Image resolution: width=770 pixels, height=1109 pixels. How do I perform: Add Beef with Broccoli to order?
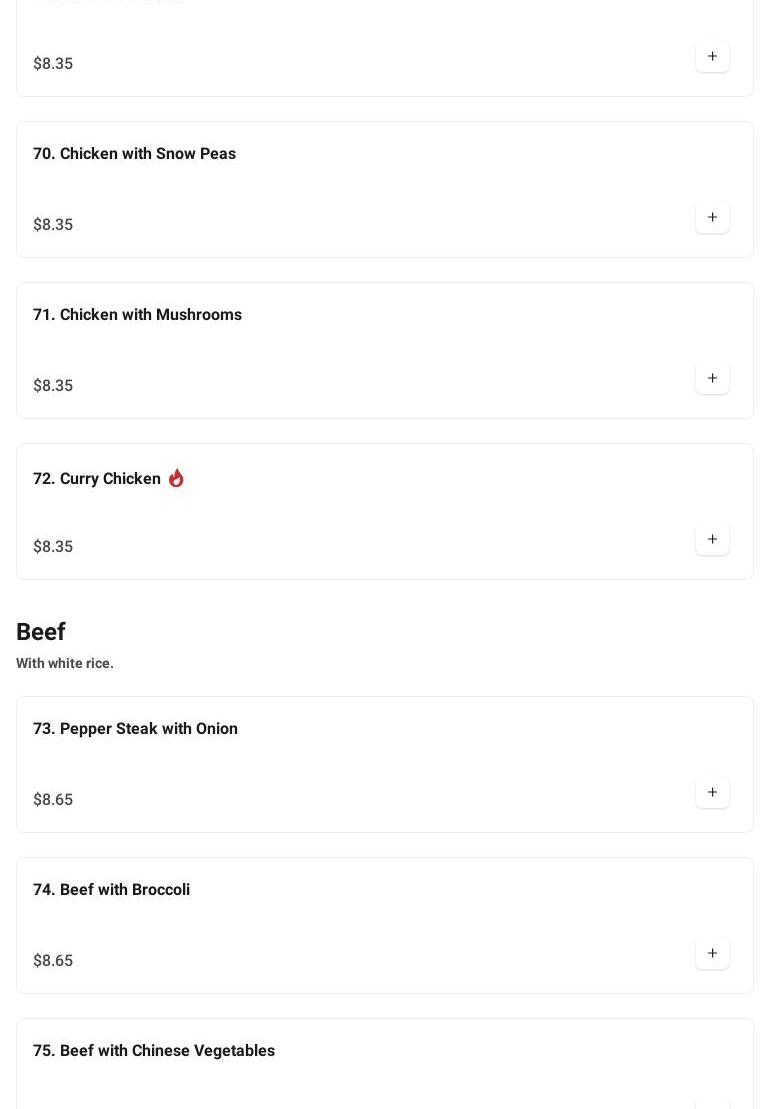(712, 953)
